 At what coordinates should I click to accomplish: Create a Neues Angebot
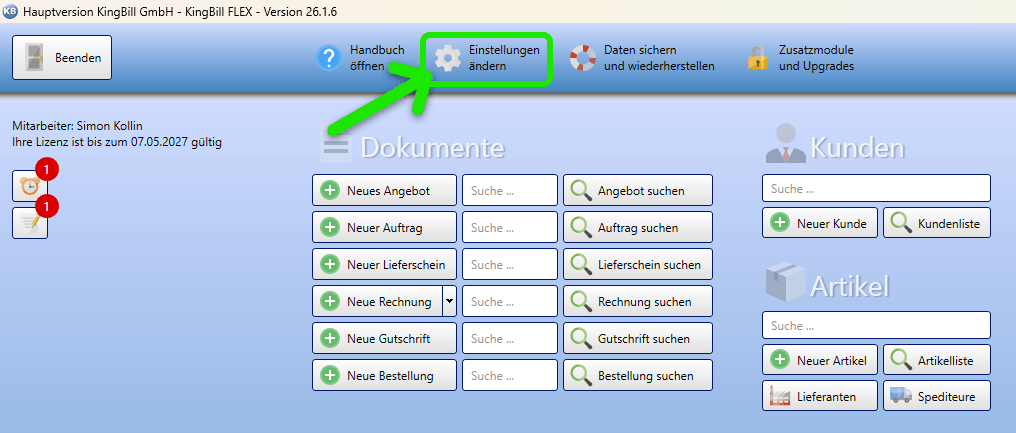tap(384, 191)
